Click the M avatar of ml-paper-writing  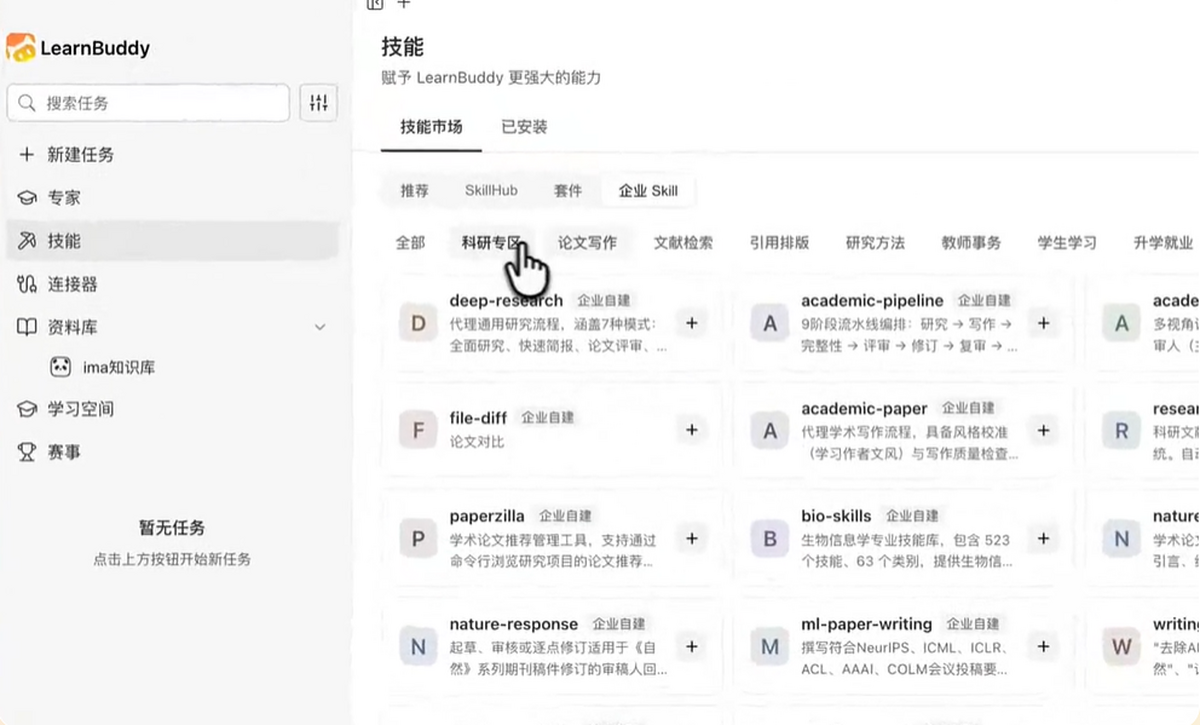tap(770, 647)
